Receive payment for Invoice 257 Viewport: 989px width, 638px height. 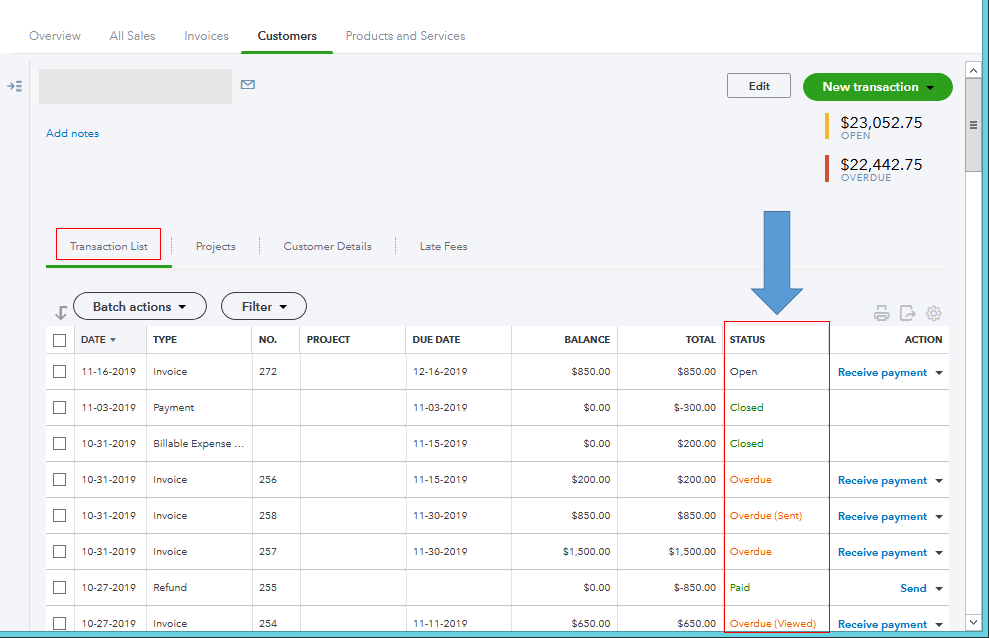click(882, 552)
